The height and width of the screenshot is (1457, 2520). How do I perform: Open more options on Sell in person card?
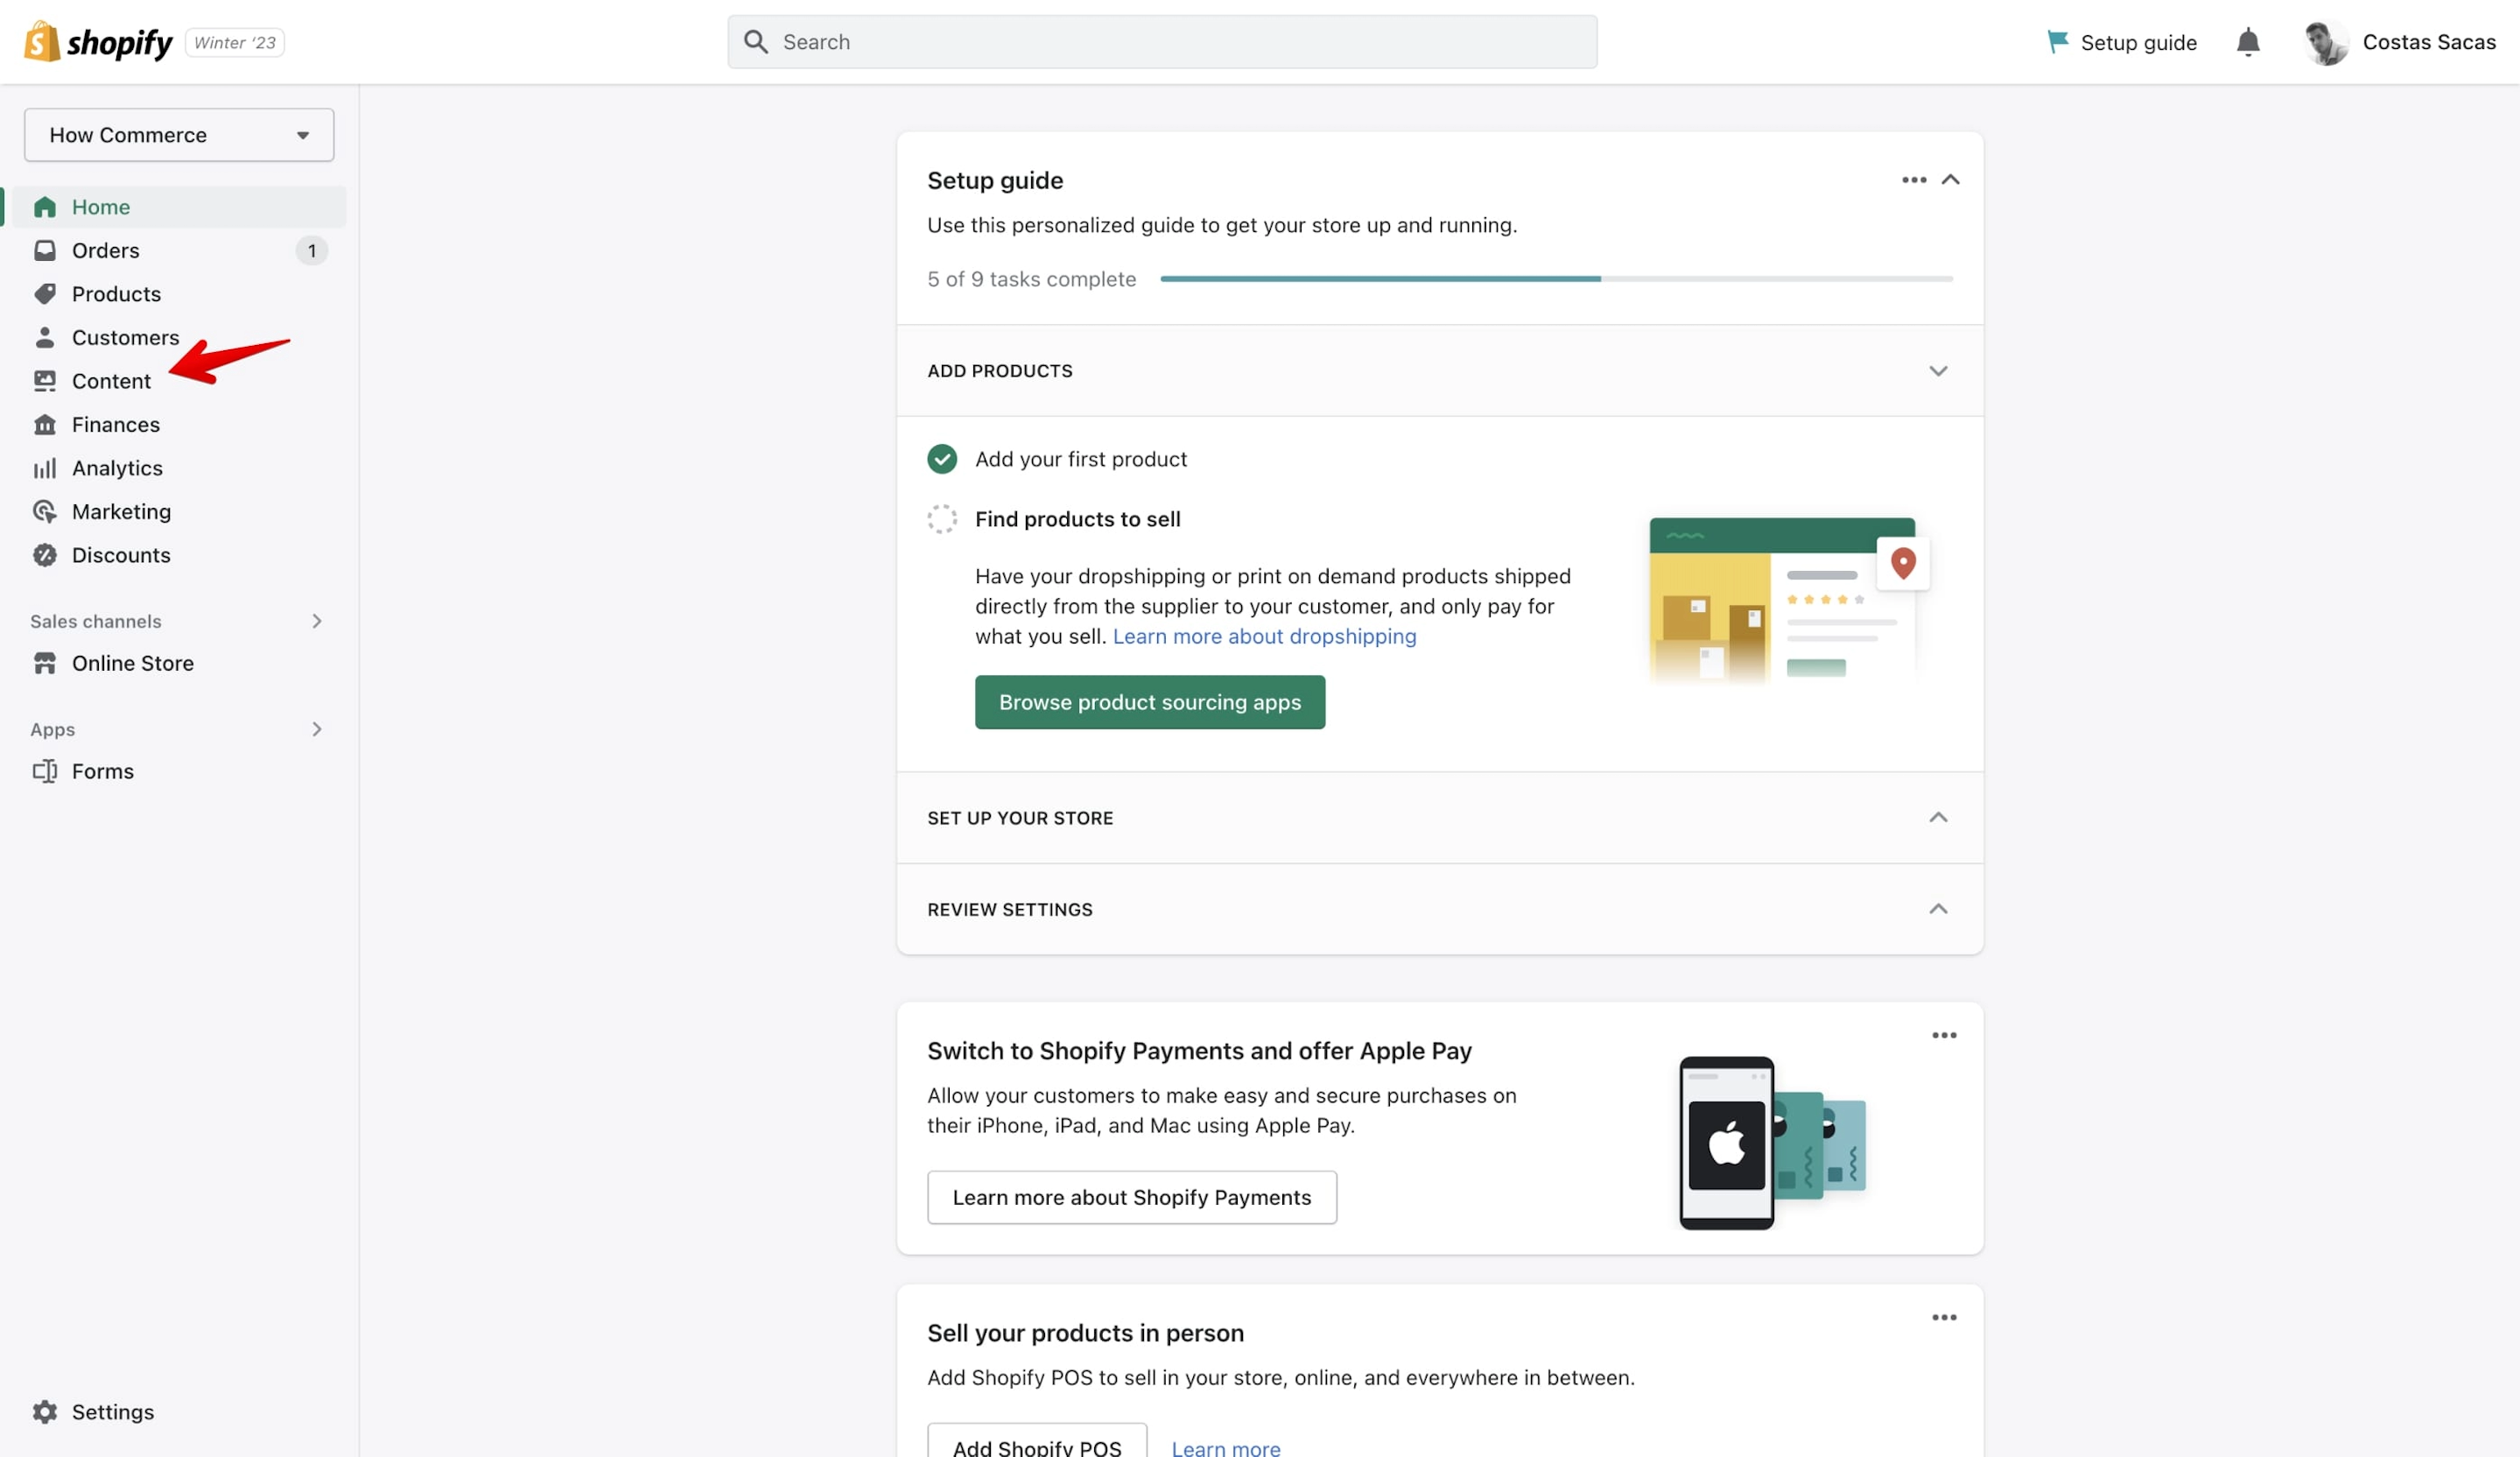1944,1317
